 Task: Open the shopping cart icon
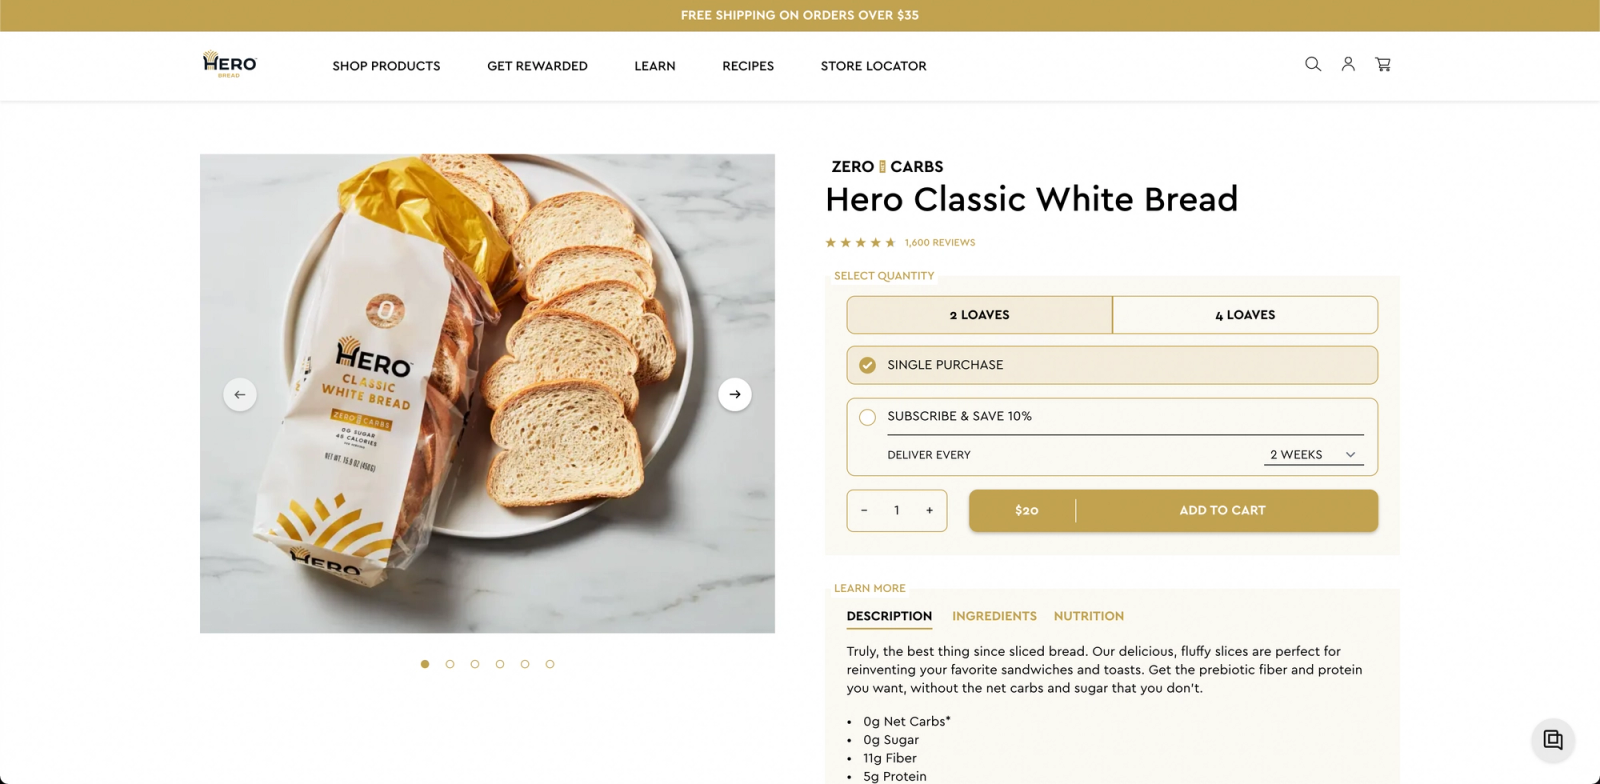pyautogui.click(x=1383, y=64)
